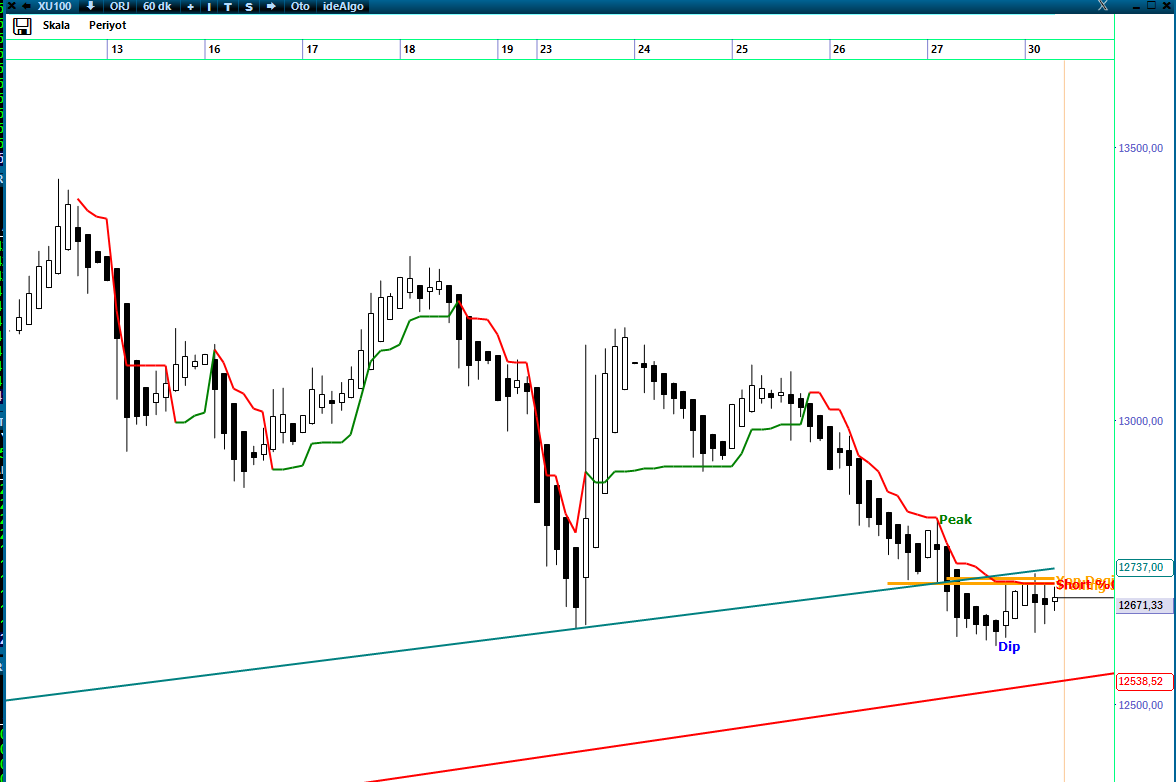The height and width of the screenshot is (782, 1176).
Task: Click the 'I' indicator toolbar icon
Action: click(x=209, y=6)
